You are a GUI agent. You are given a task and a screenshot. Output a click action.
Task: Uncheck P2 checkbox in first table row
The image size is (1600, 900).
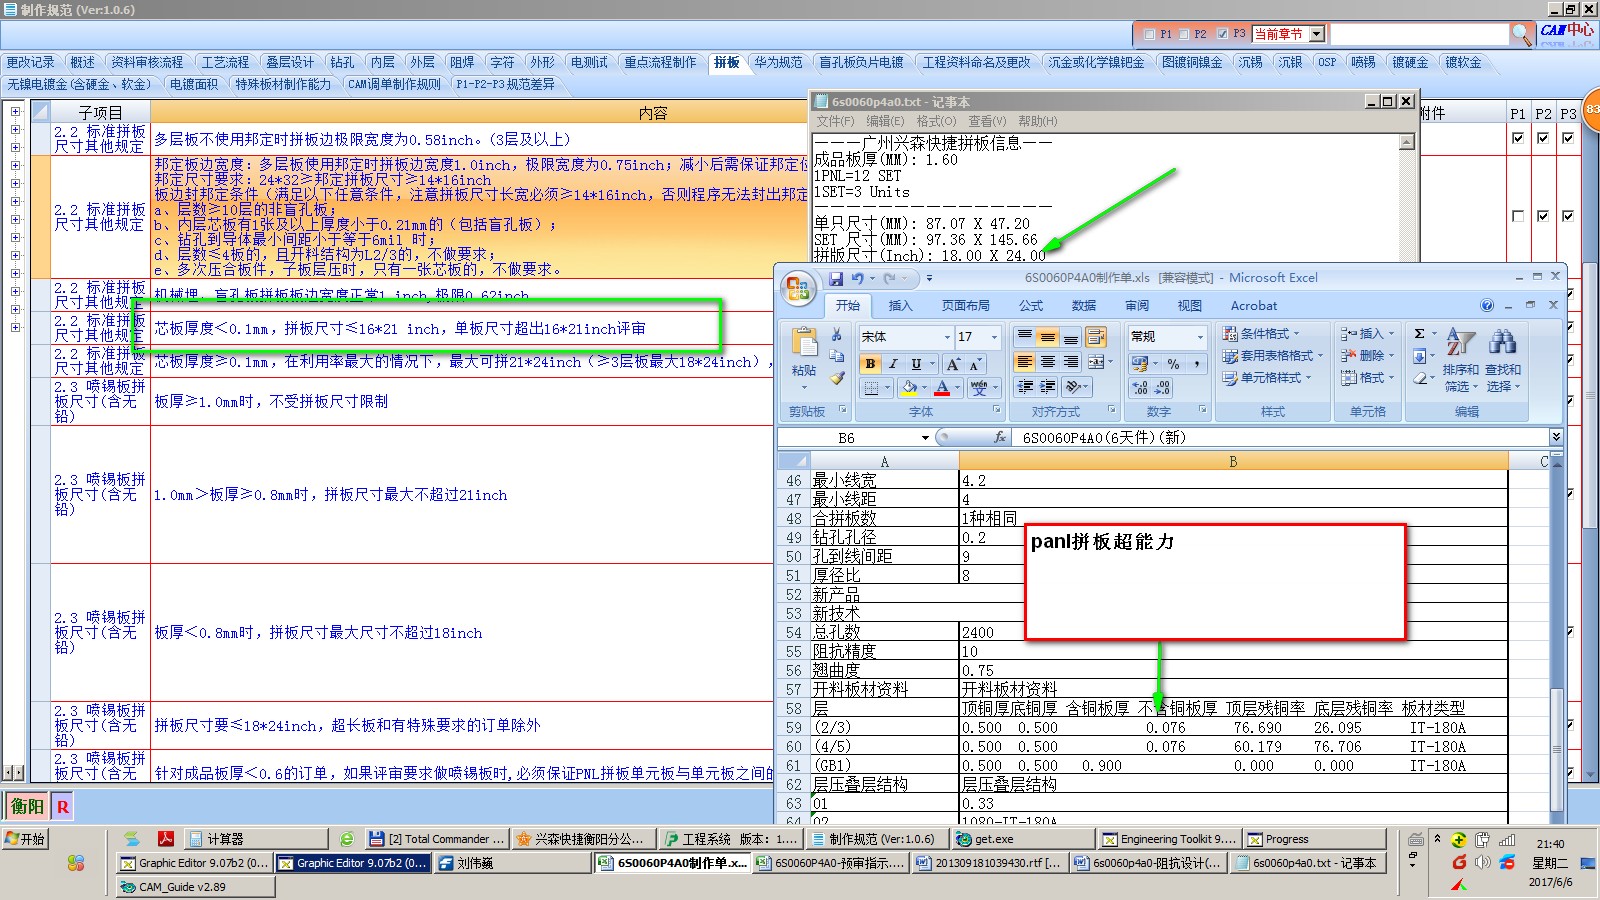(x=1543, y=138)
